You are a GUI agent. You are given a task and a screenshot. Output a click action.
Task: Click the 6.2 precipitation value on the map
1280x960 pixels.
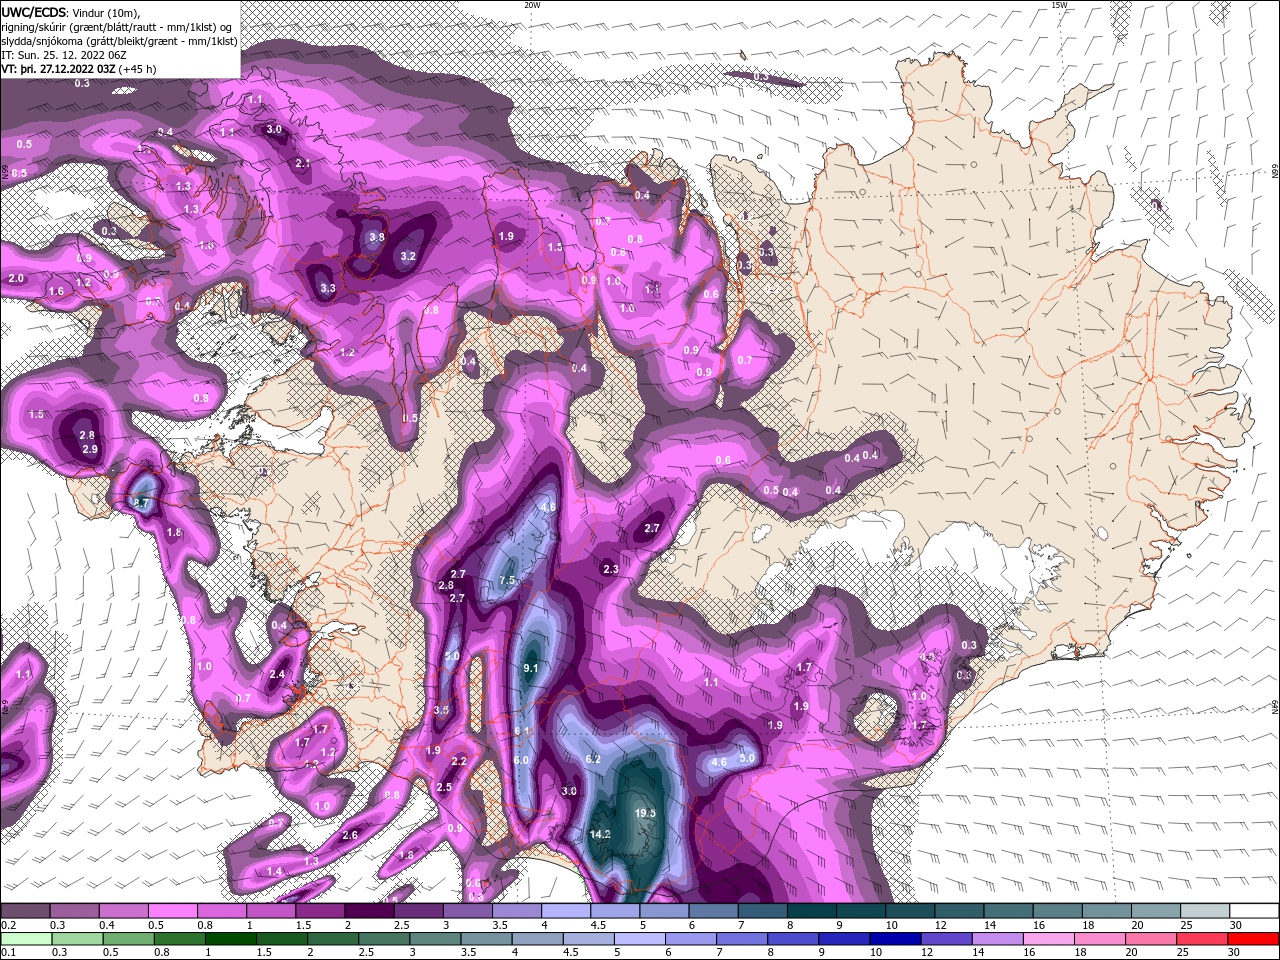tap(593, 759)
